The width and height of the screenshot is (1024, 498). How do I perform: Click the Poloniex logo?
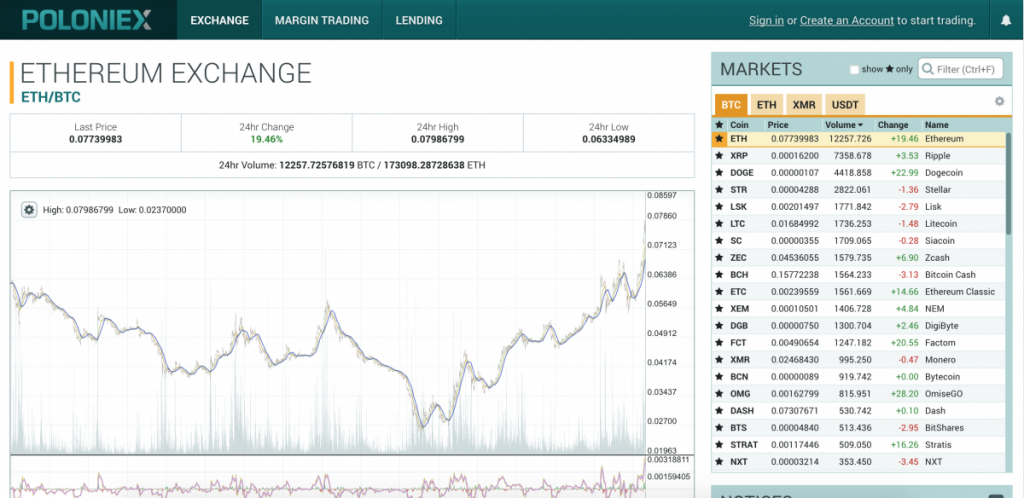click(88, 20)
